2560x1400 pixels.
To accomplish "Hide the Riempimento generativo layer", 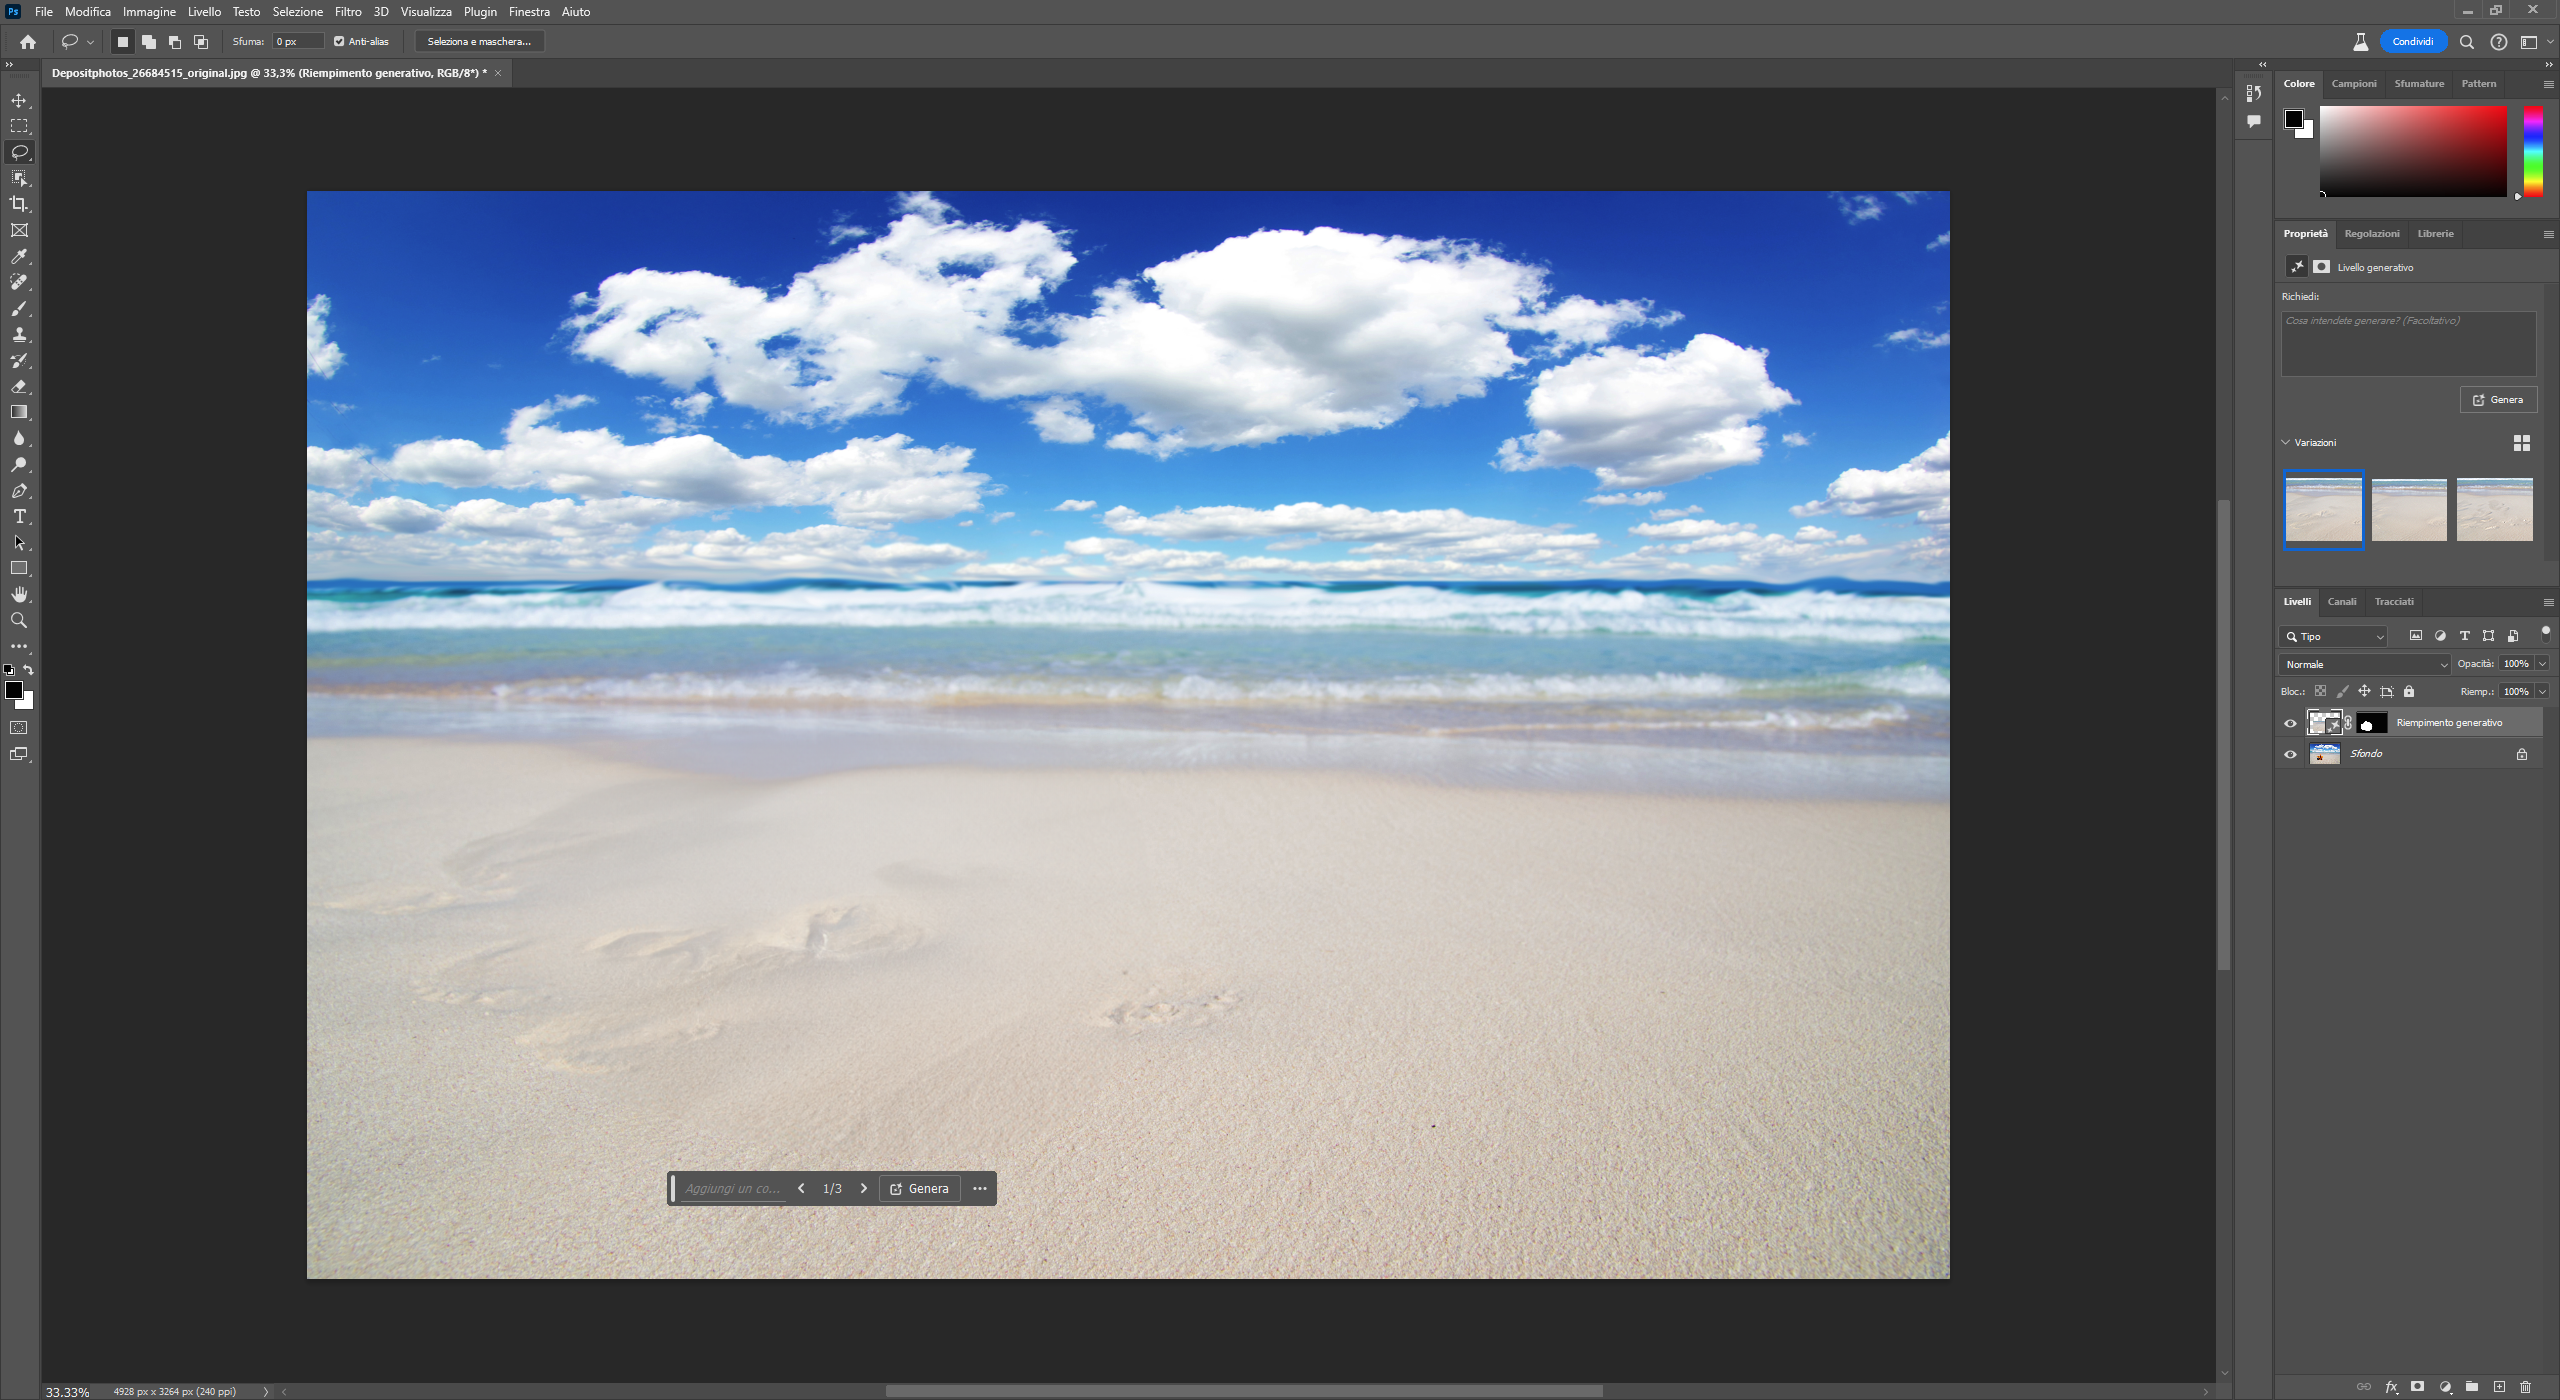I will [x=2290, y=723].
